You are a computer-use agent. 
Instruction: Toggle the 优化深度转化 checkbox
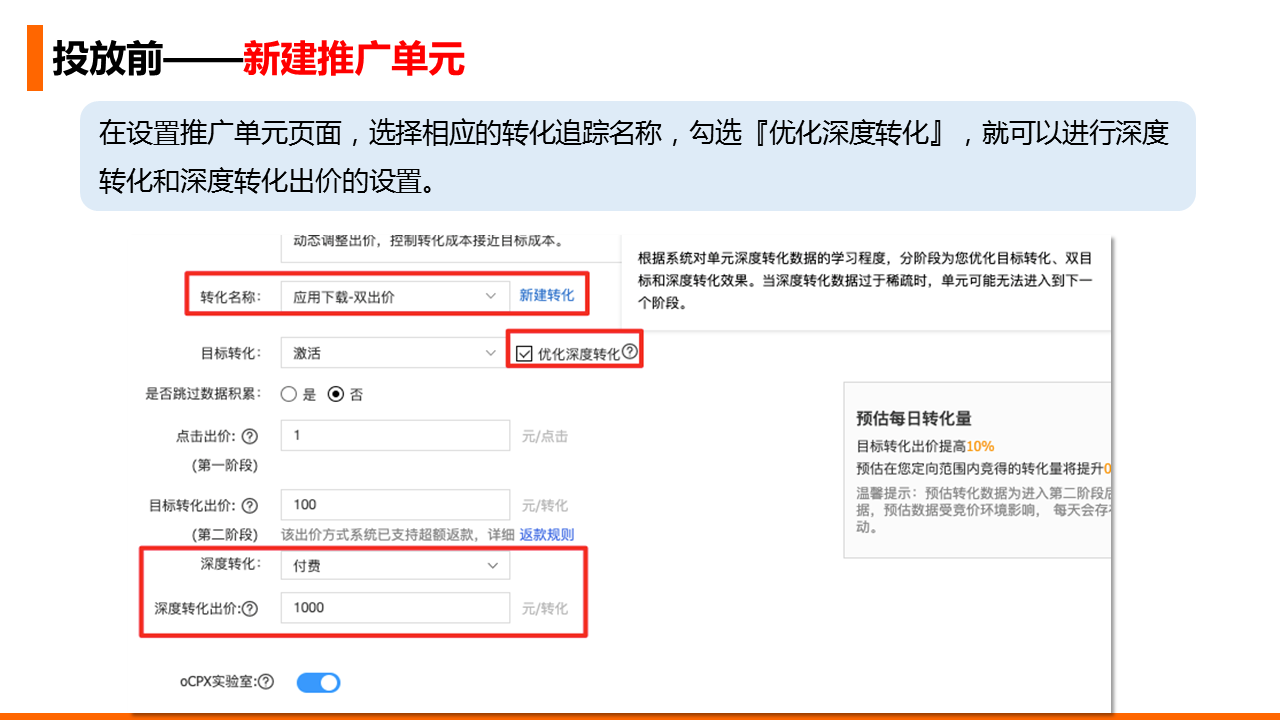(524, 353)
